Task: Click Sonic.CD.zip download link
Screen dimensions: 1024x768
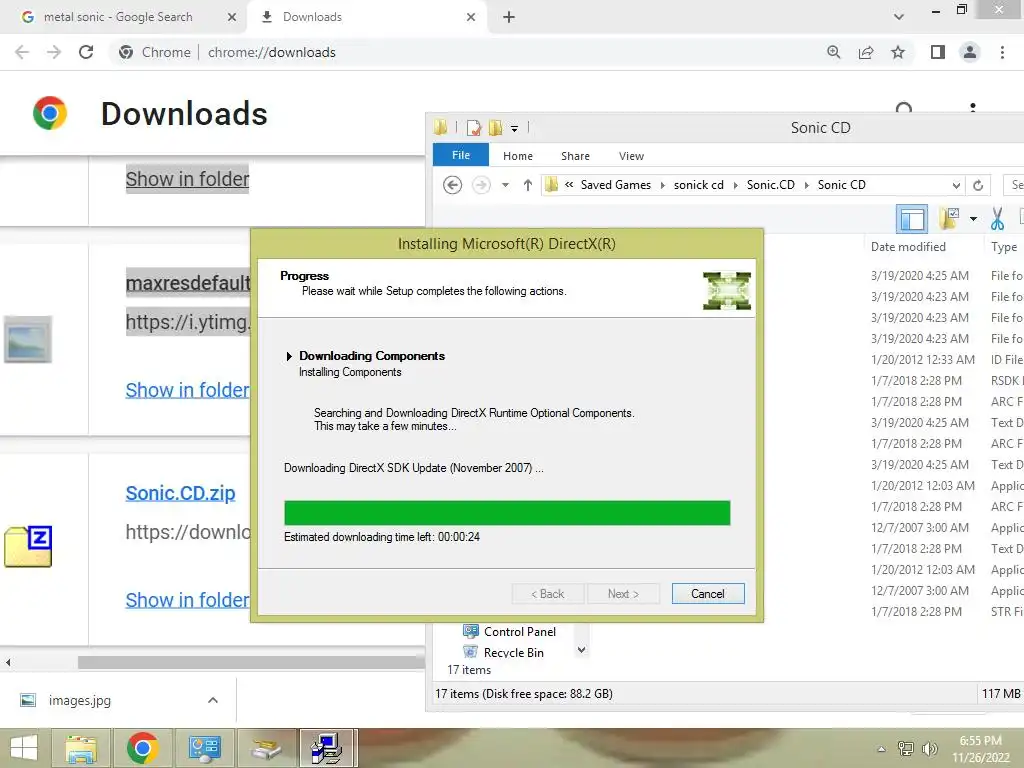Action: (x=180, y=493)
